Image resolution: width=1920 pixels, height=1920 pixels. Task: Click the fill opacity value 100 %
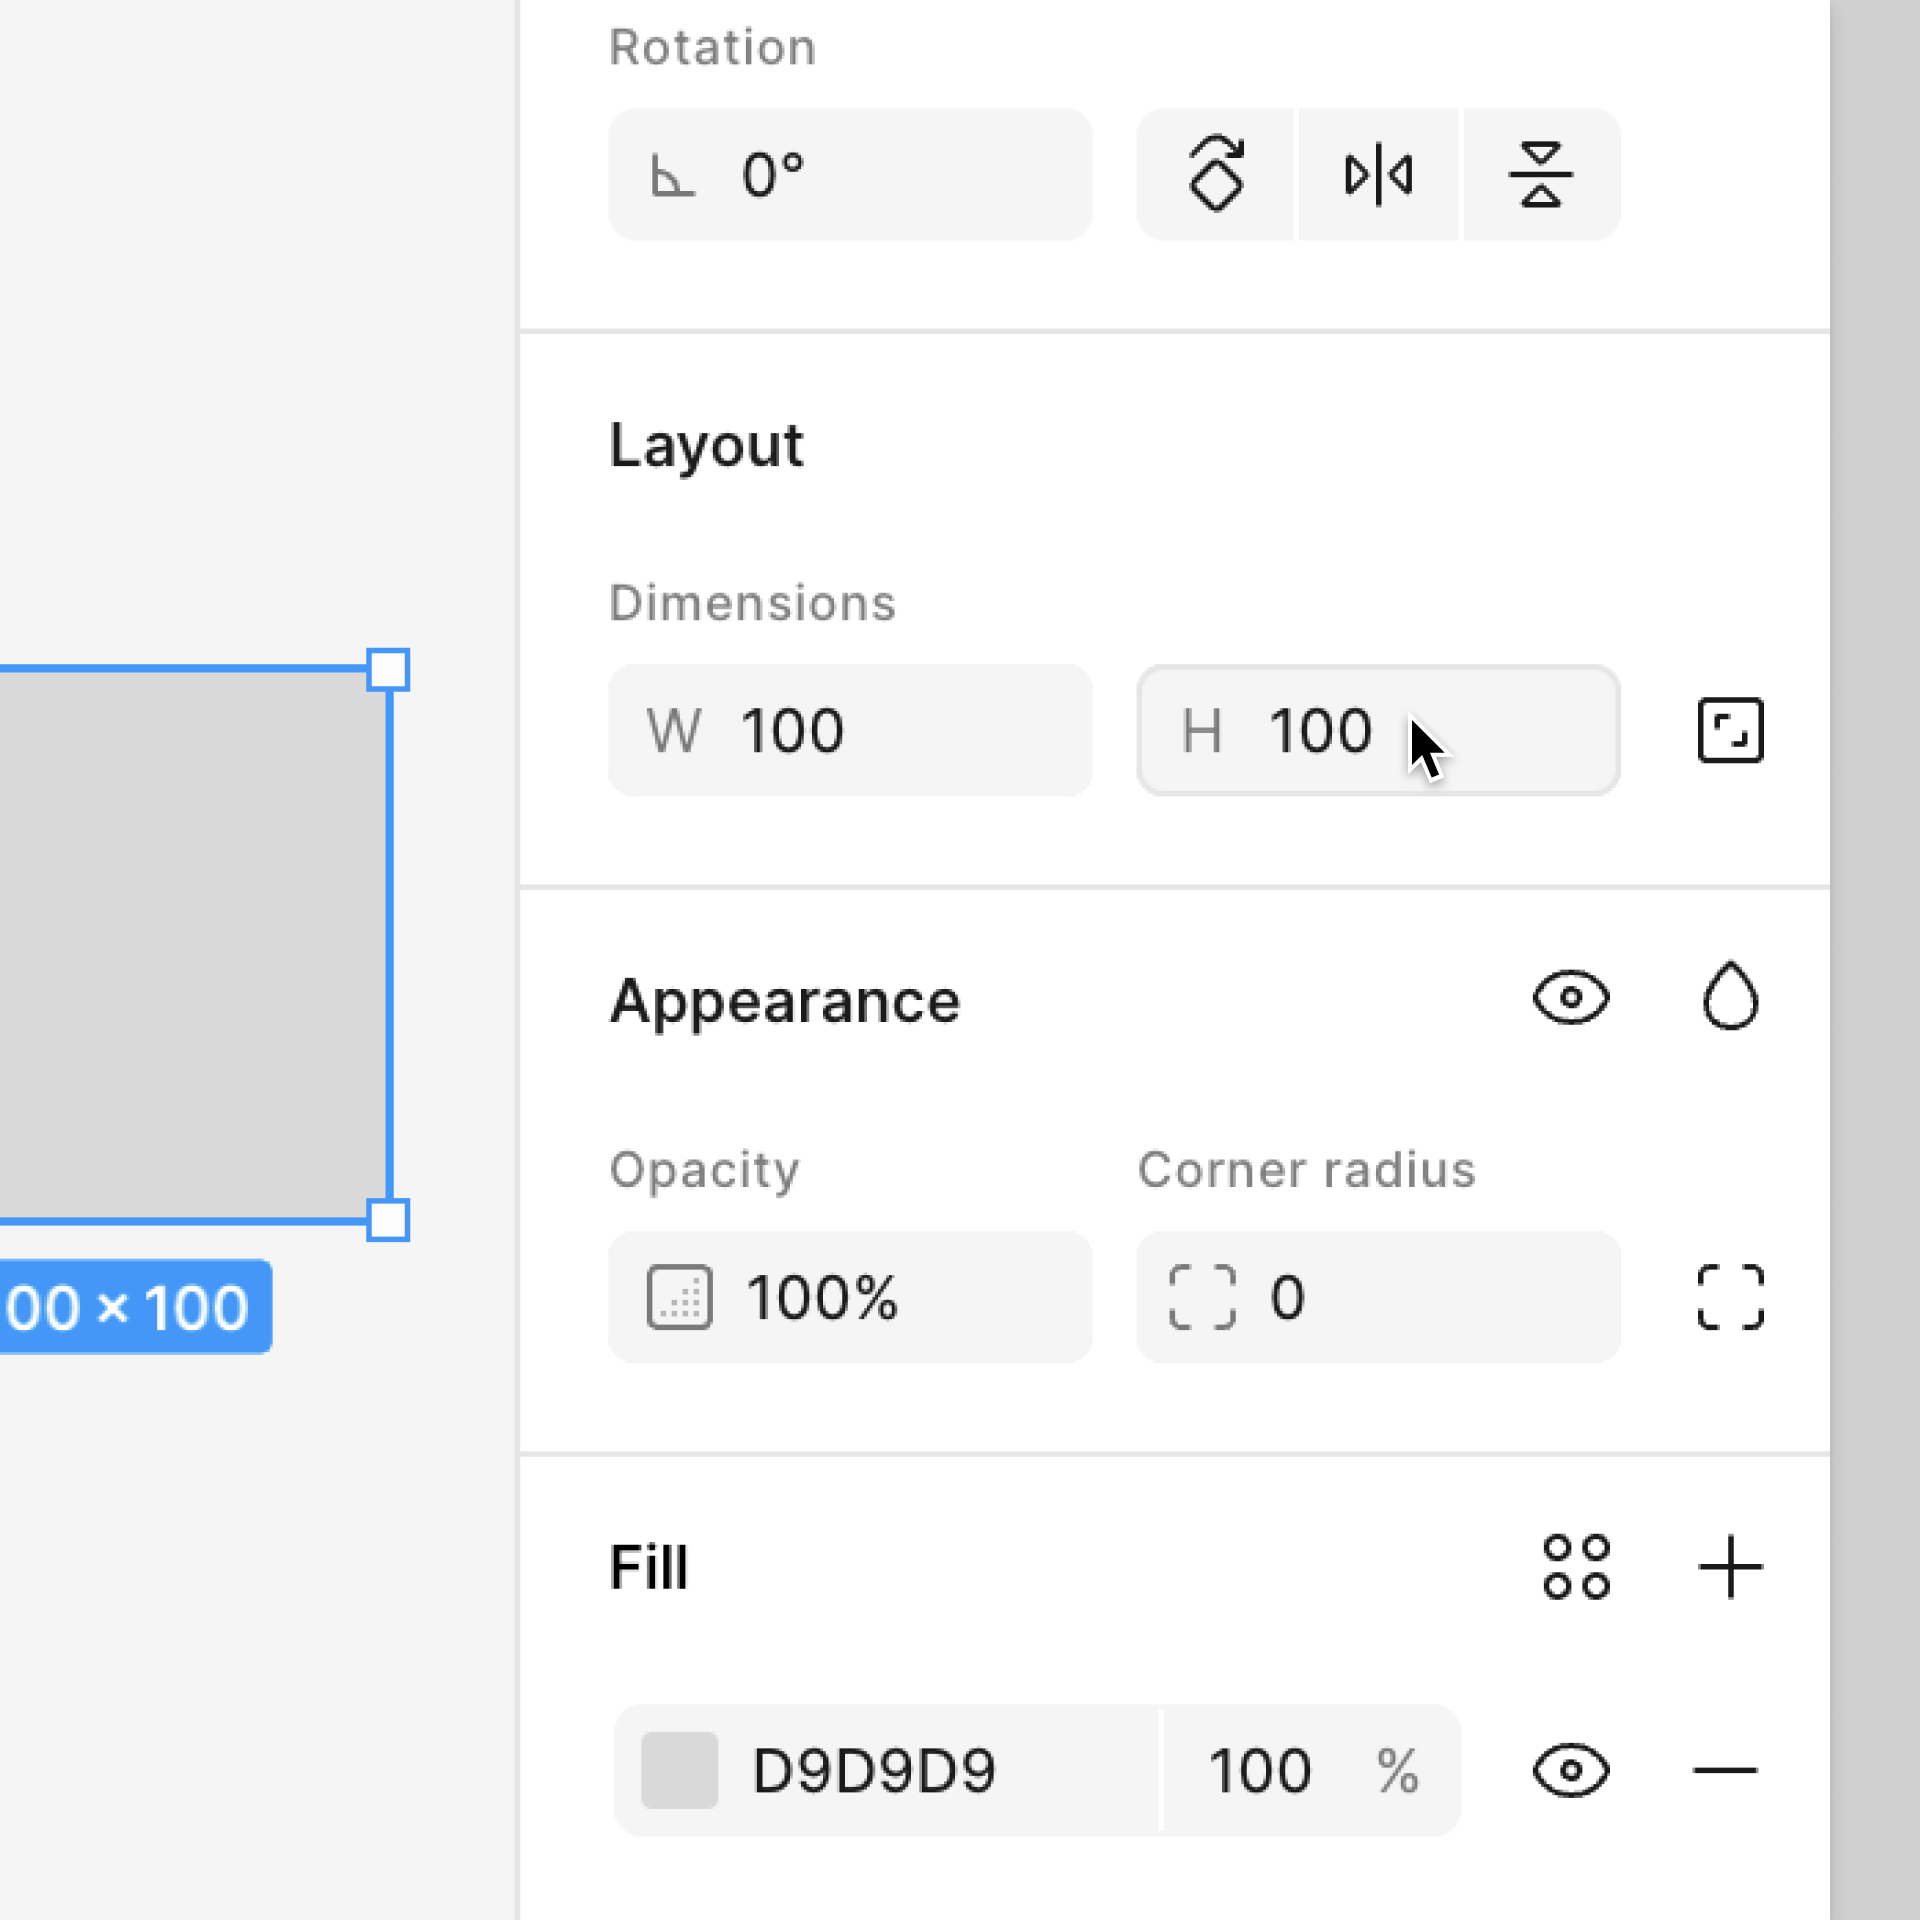1310,1771
